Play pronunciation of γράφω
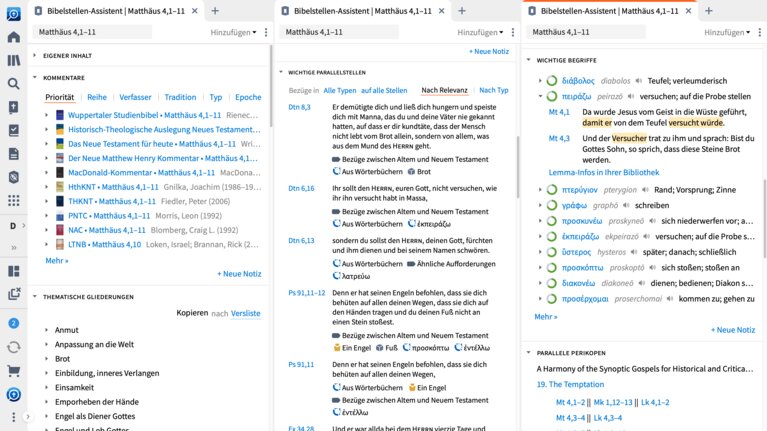This screenshot has height=431, width=767. [627, 205]
